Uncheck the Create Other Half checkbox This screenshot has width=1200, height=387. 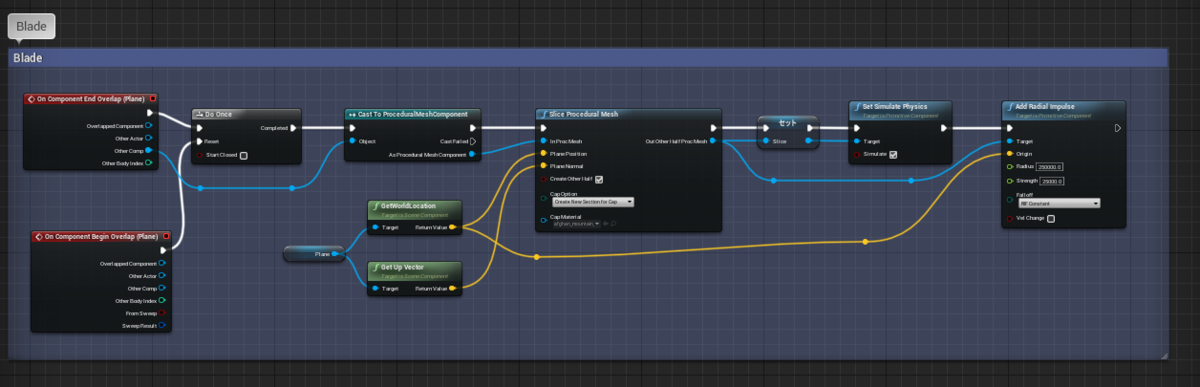pyautogui.click(x=599, y=179)
